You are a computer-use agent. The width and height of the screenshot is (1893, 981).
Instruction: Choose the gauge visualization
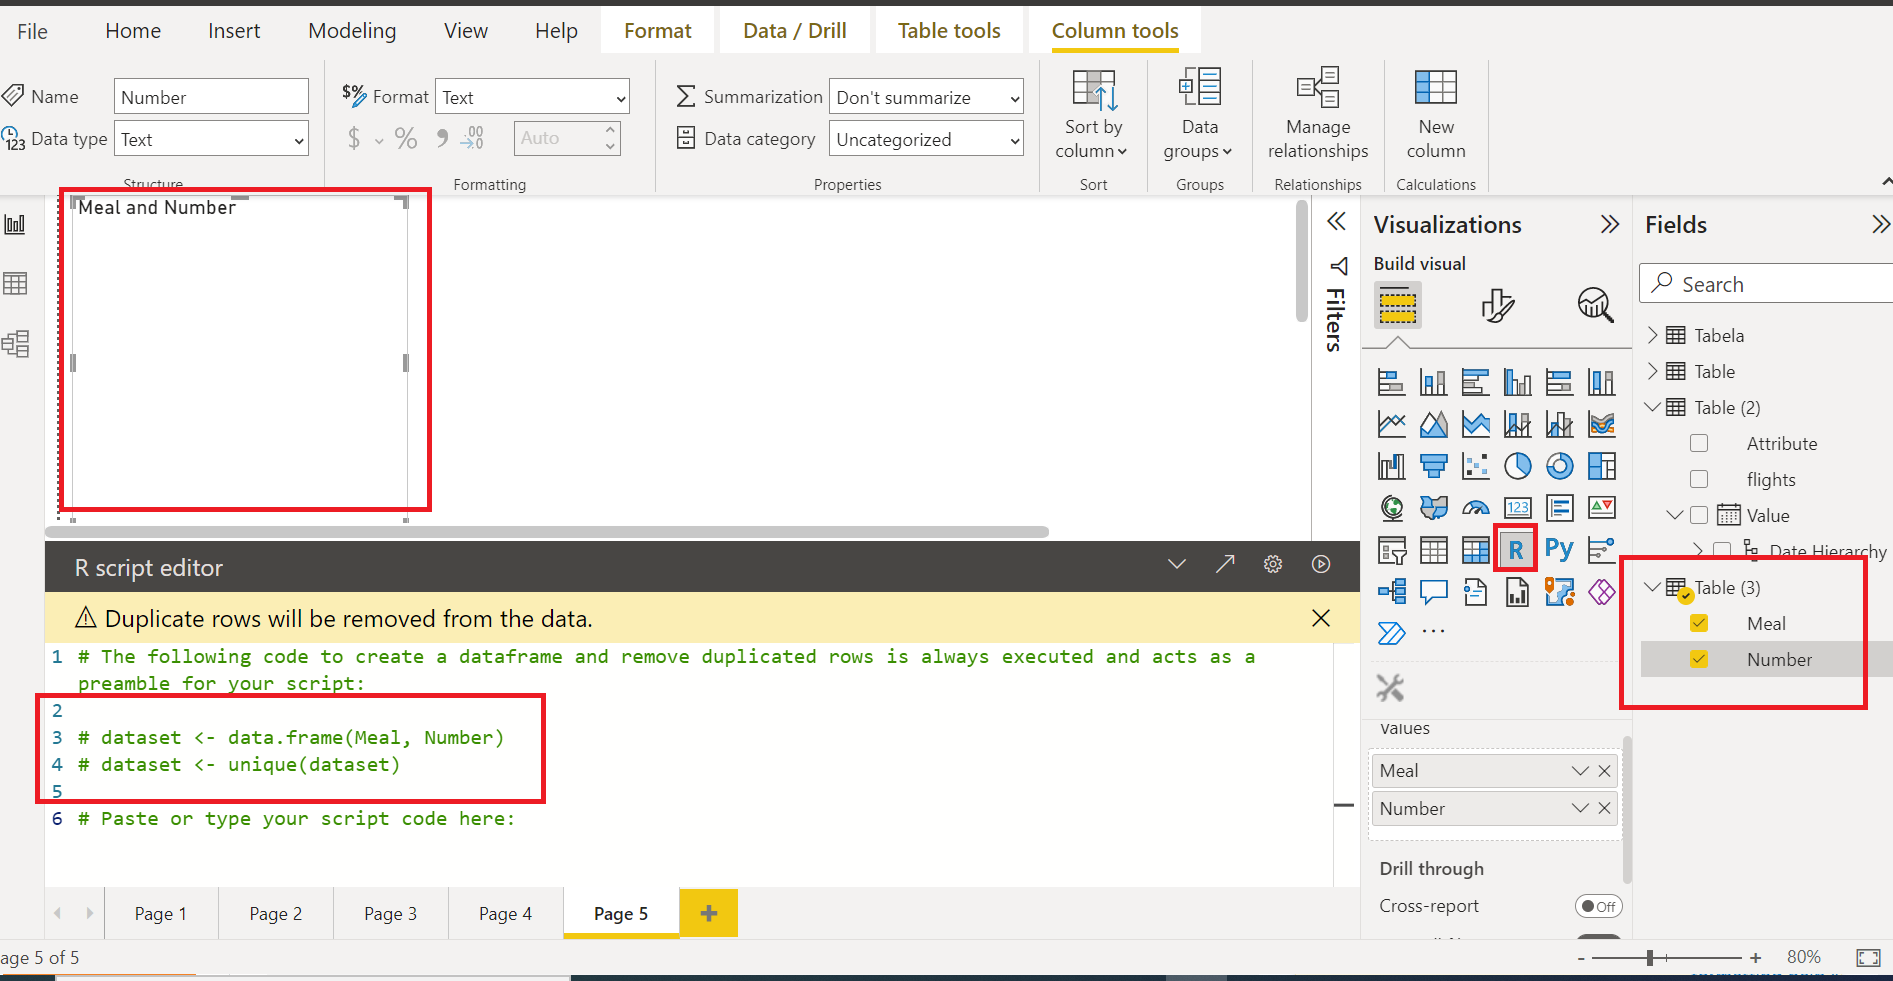coord(1475,508)
